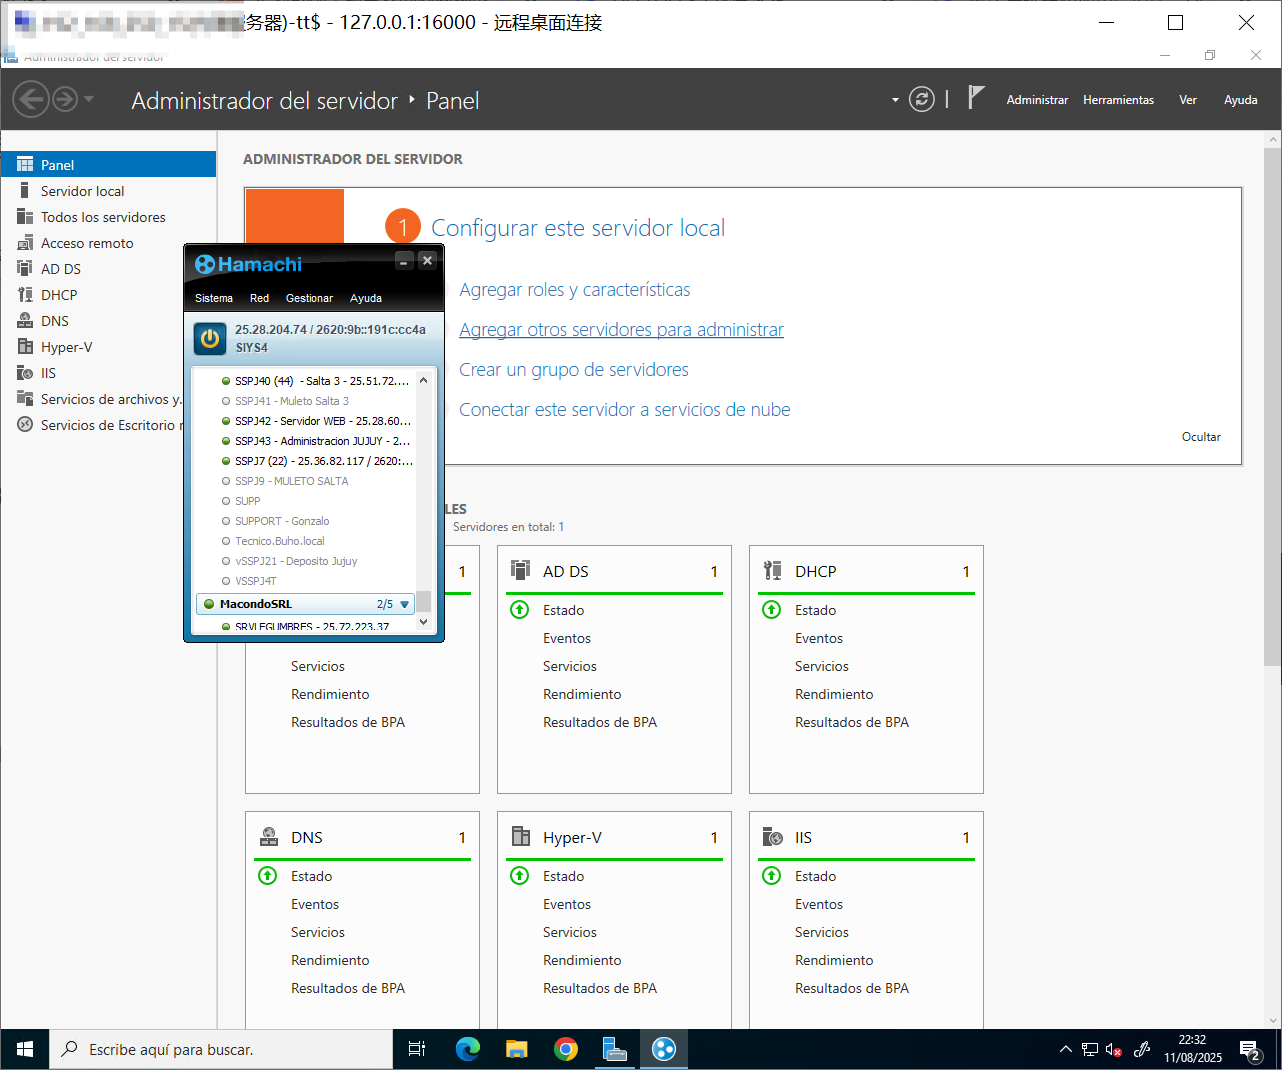
Task: Select peer SSPJ7 (22) in Hamachi
Action: coord(315,461)
